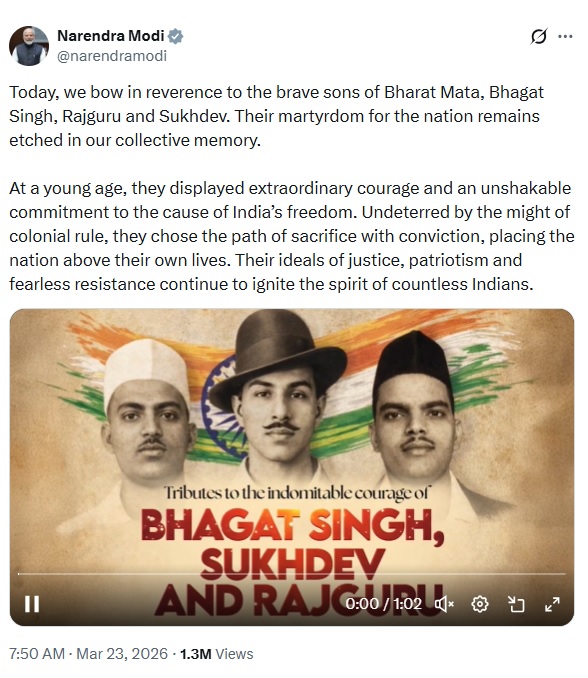Click the 'Tributes to the indomitable courage' caption

[x=296, y=493]
